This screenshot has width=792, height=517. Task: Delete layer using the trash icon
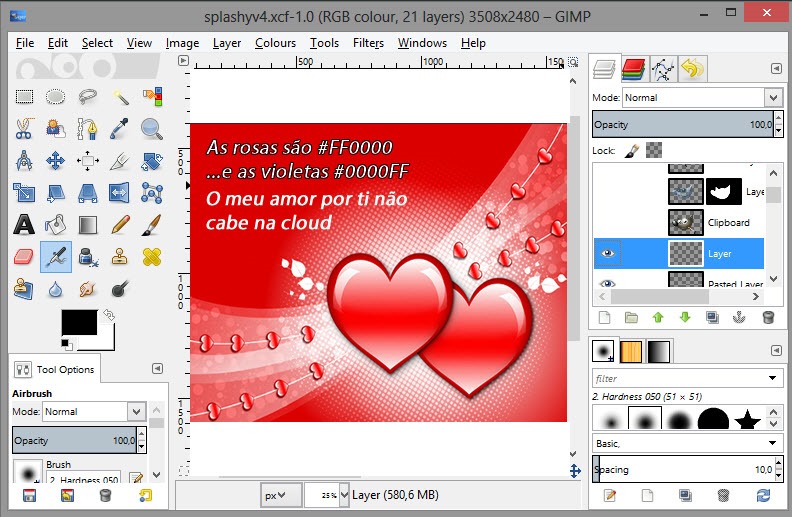click(768, 317)
